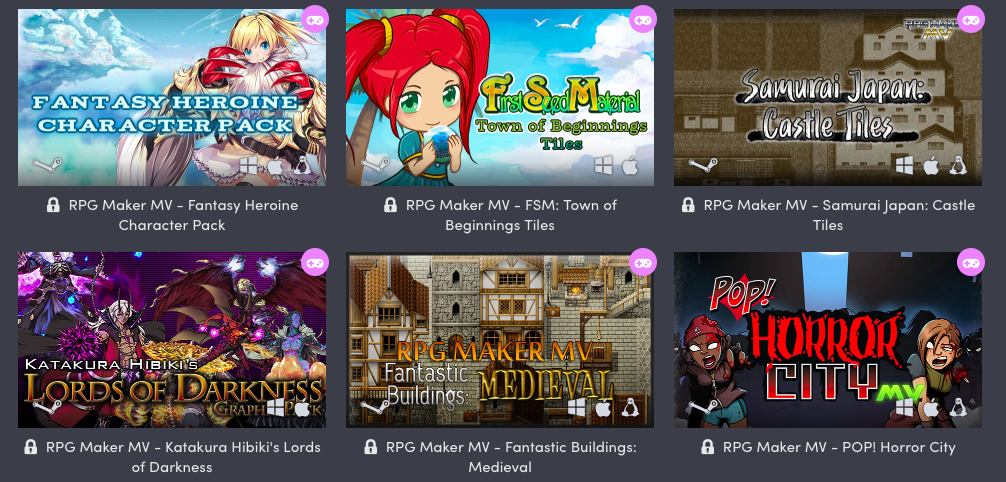Click the Samurai Japan: Castle Tiles title
The width and height of the screenshot is (1006, 482).
tap(839, 215)
